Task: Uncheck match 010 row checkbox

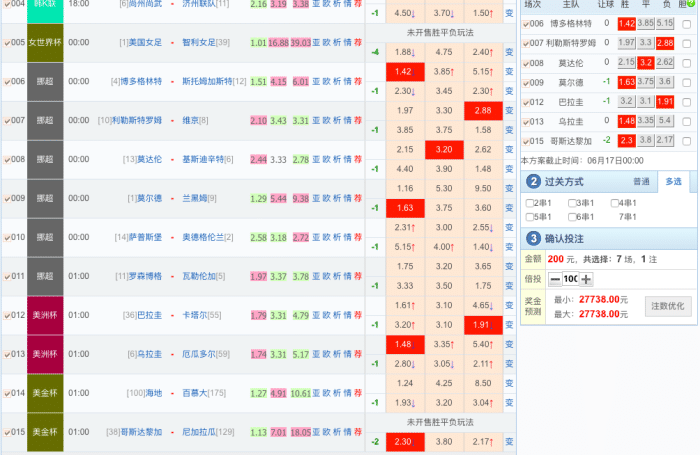Action: click(7, 238)
